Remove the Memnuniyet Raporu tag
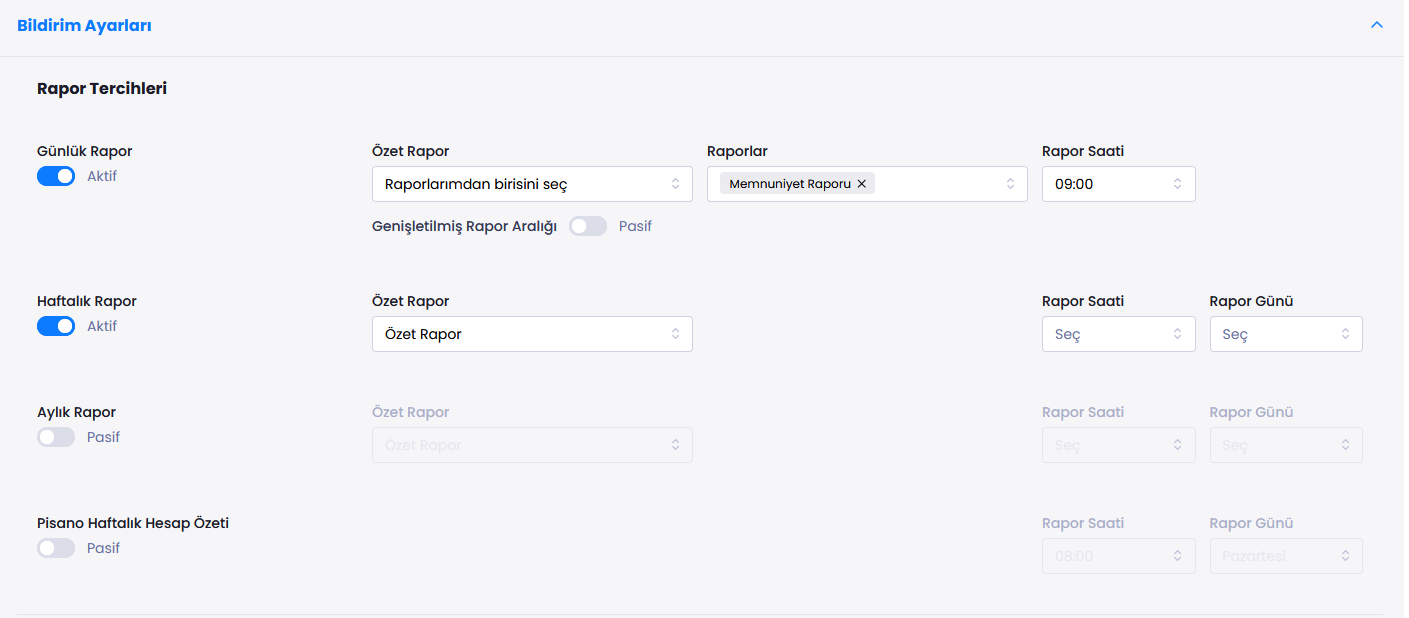 point(862,184)
